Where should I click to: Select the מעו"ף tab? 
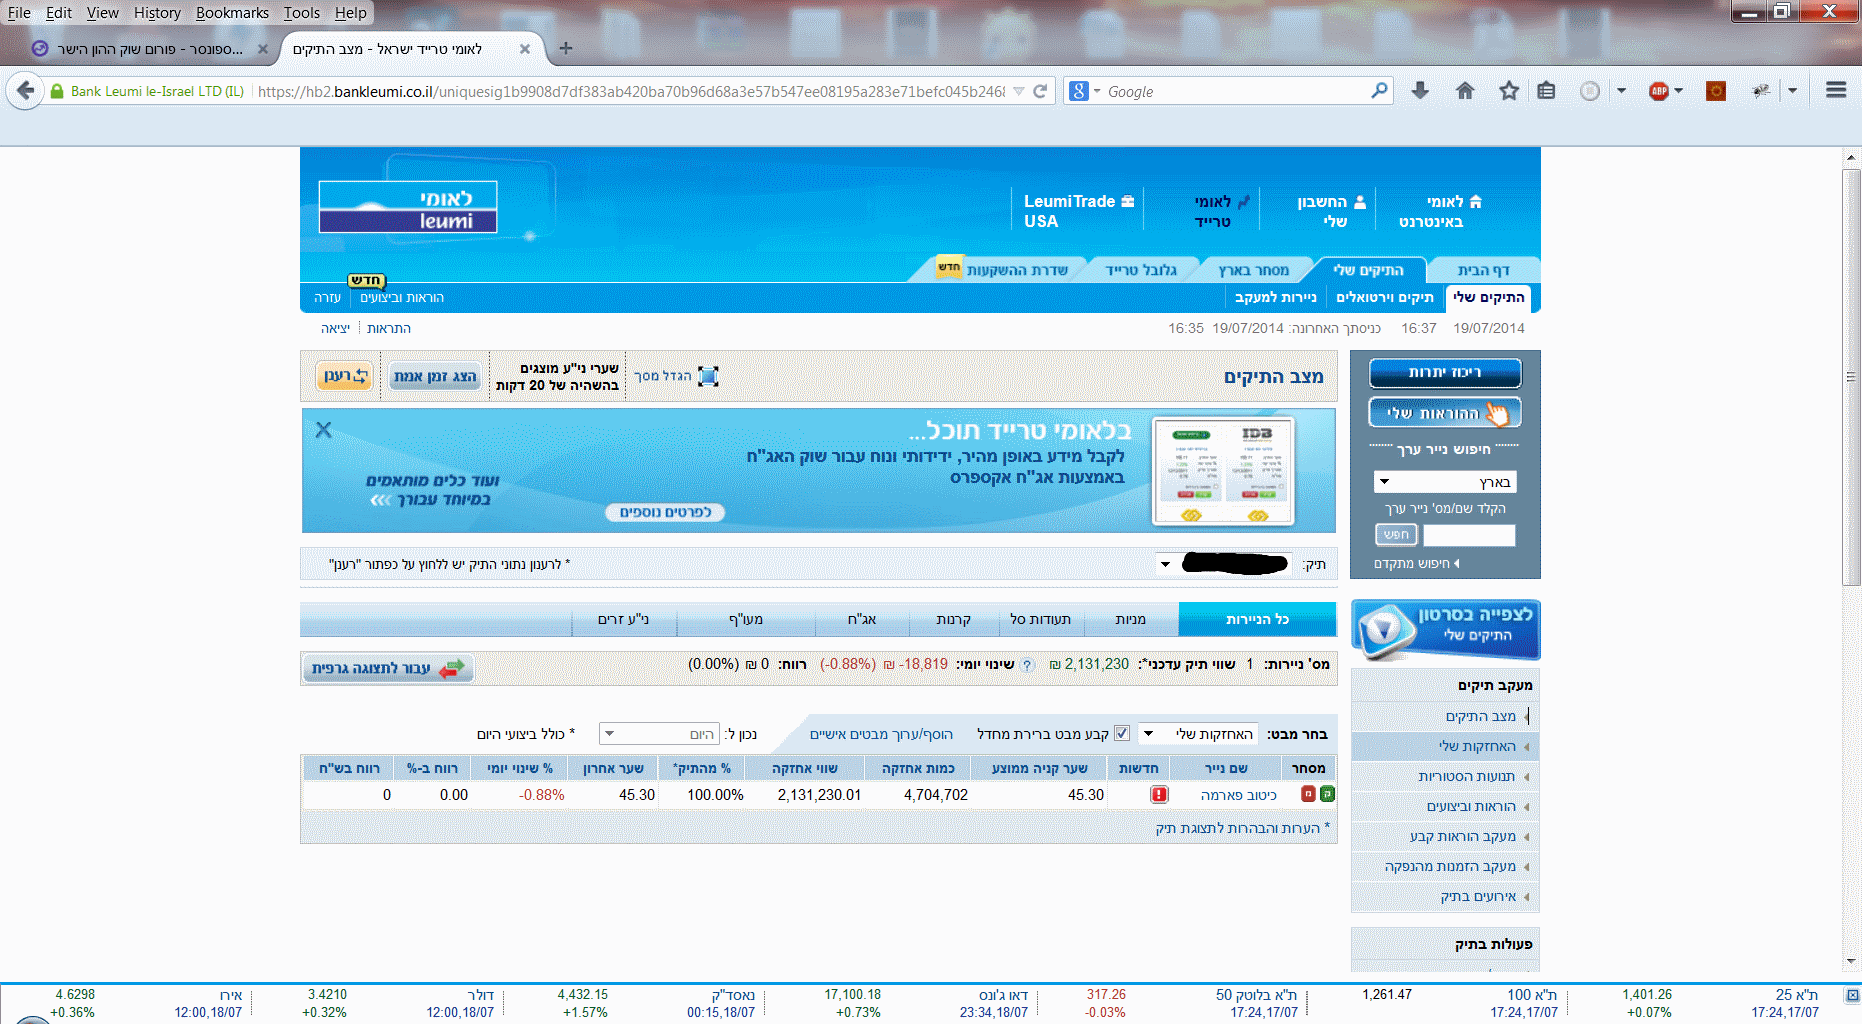click(x=746, y=619)
